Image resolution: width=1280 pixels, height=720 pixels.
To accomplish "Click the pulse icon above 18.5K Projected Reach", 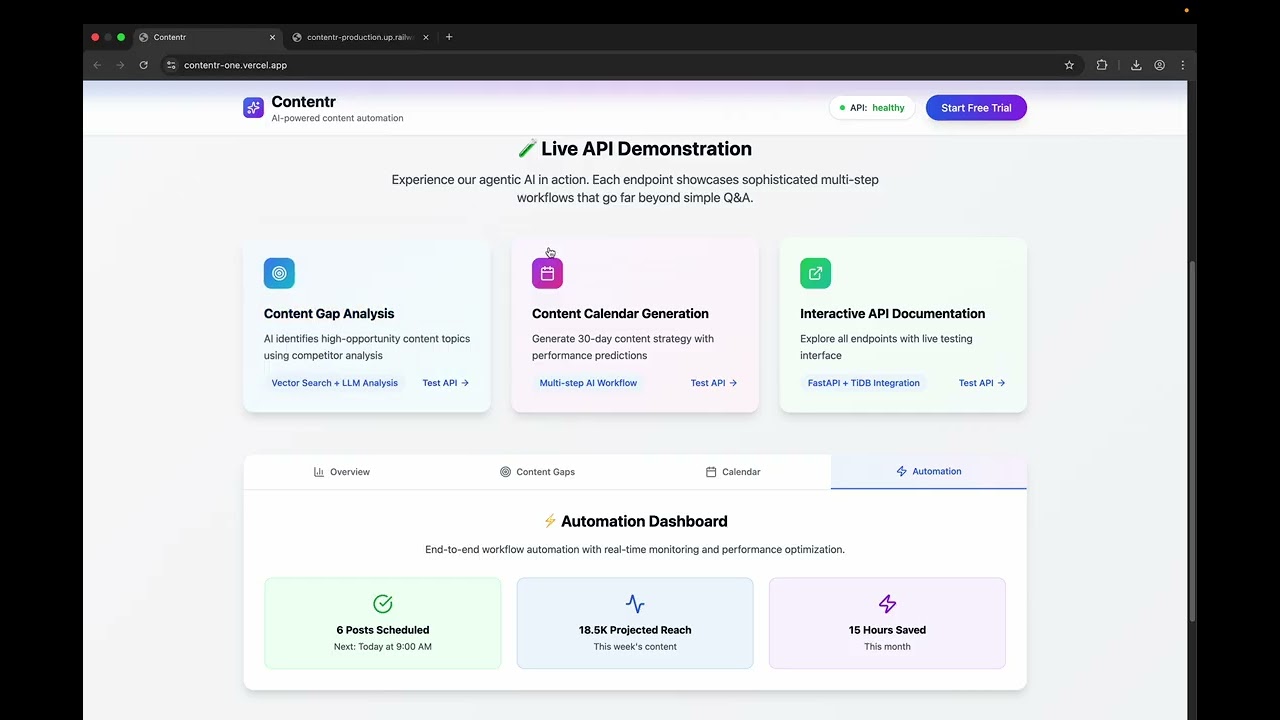I will [634, 603].
